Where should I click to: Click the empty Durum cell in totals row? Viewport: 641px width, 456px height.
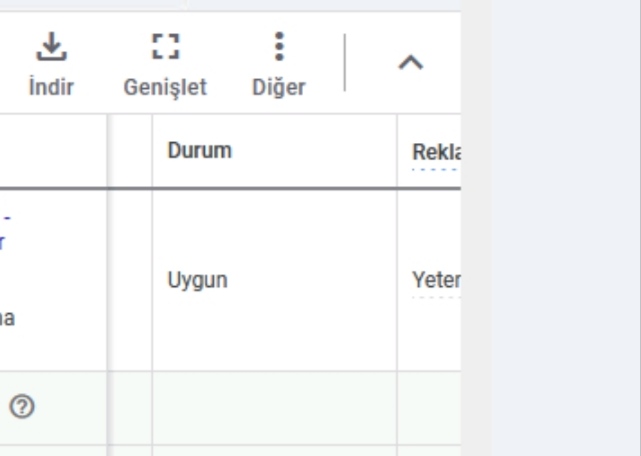click(x=274, y=408)
